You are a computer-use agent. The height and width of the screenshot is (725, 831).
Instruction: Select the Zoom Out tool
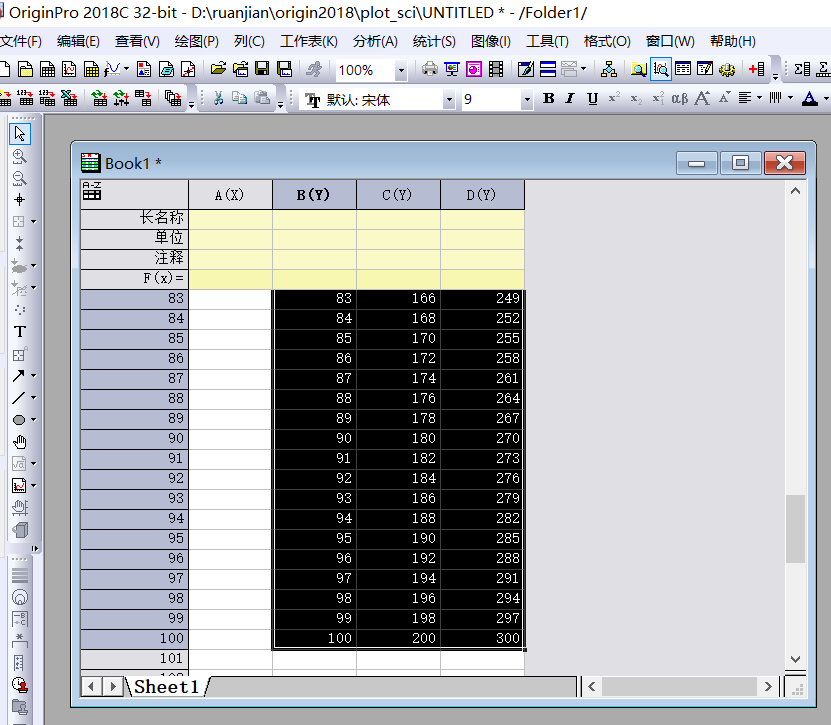(20, 178)
